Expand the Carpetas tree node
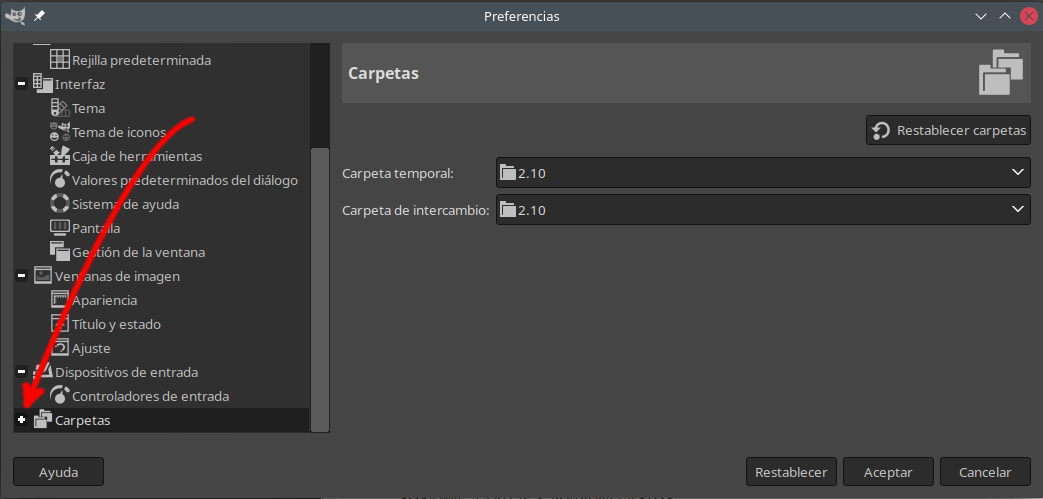Image resolution: width=1043 pixels, height=499 pixels. pos(22,420)
